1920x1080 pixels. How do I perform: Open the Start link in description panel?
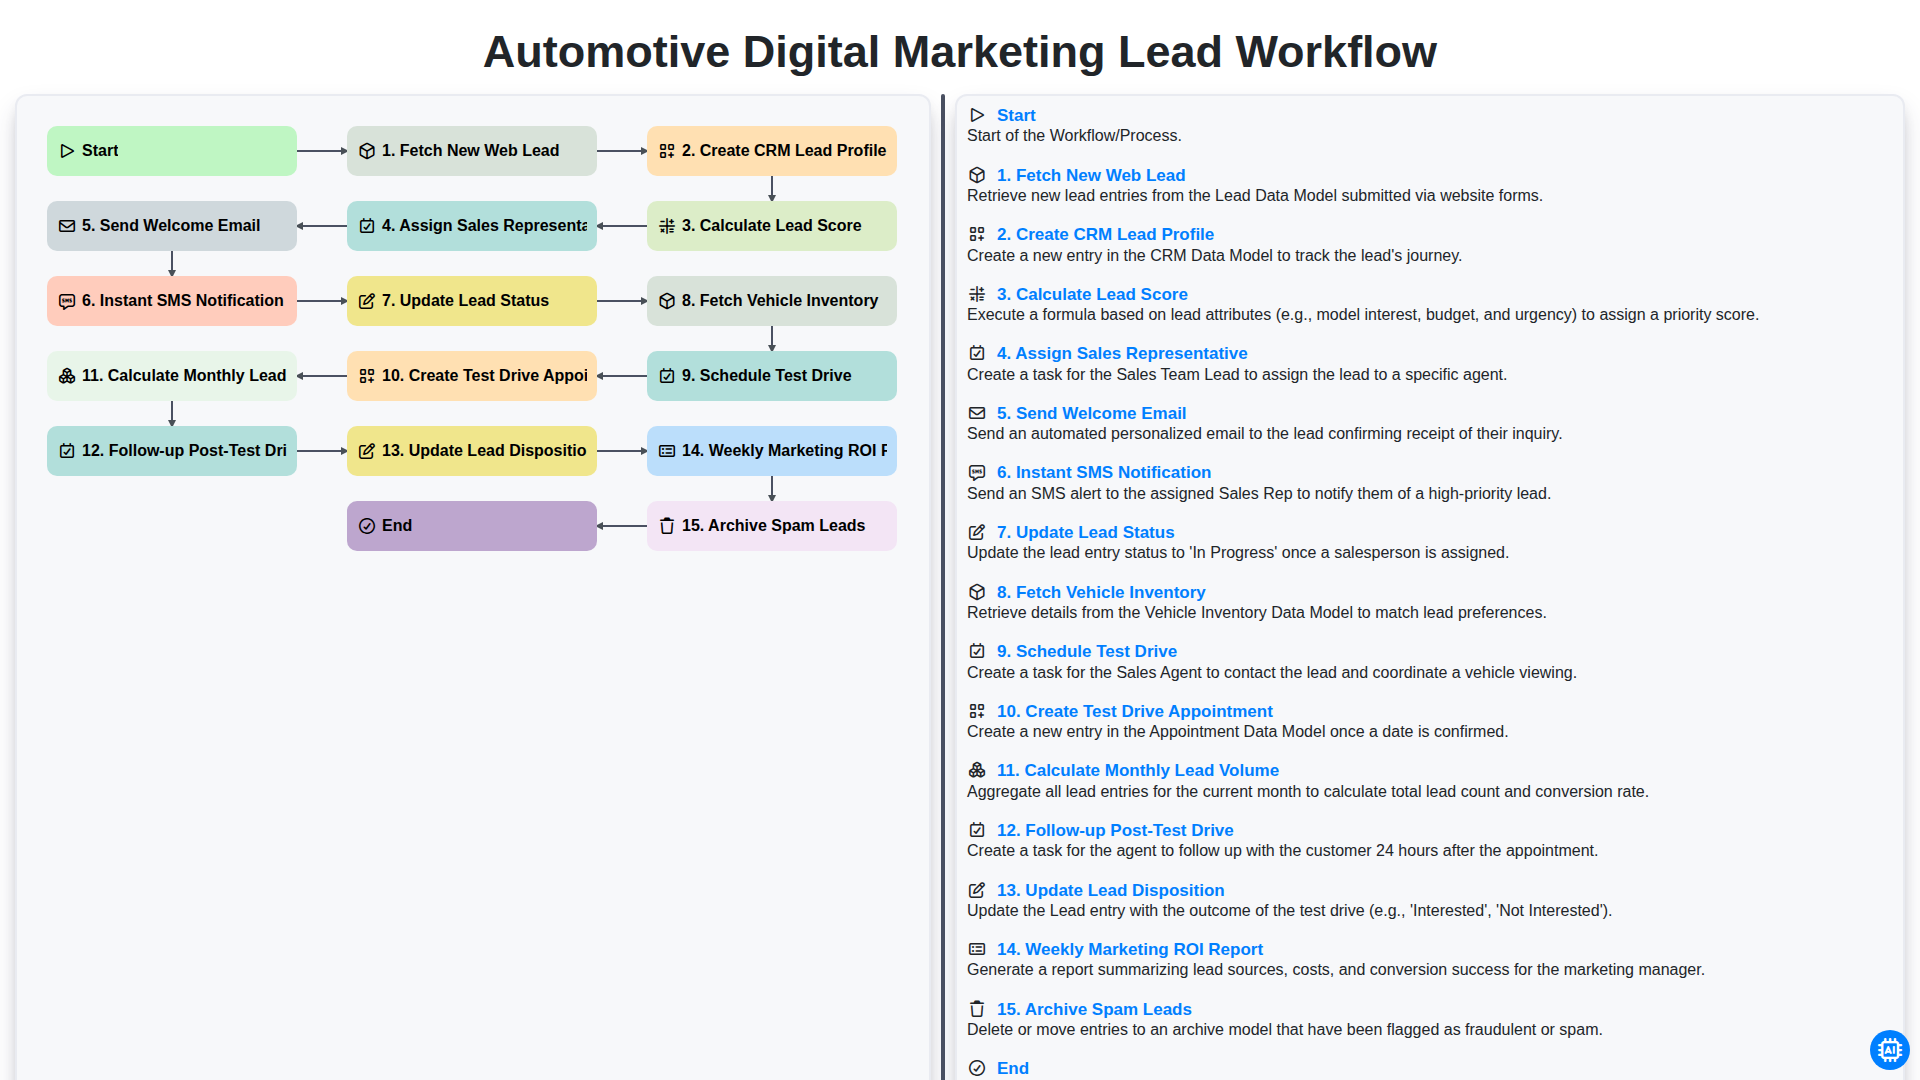pos(1016,115)
